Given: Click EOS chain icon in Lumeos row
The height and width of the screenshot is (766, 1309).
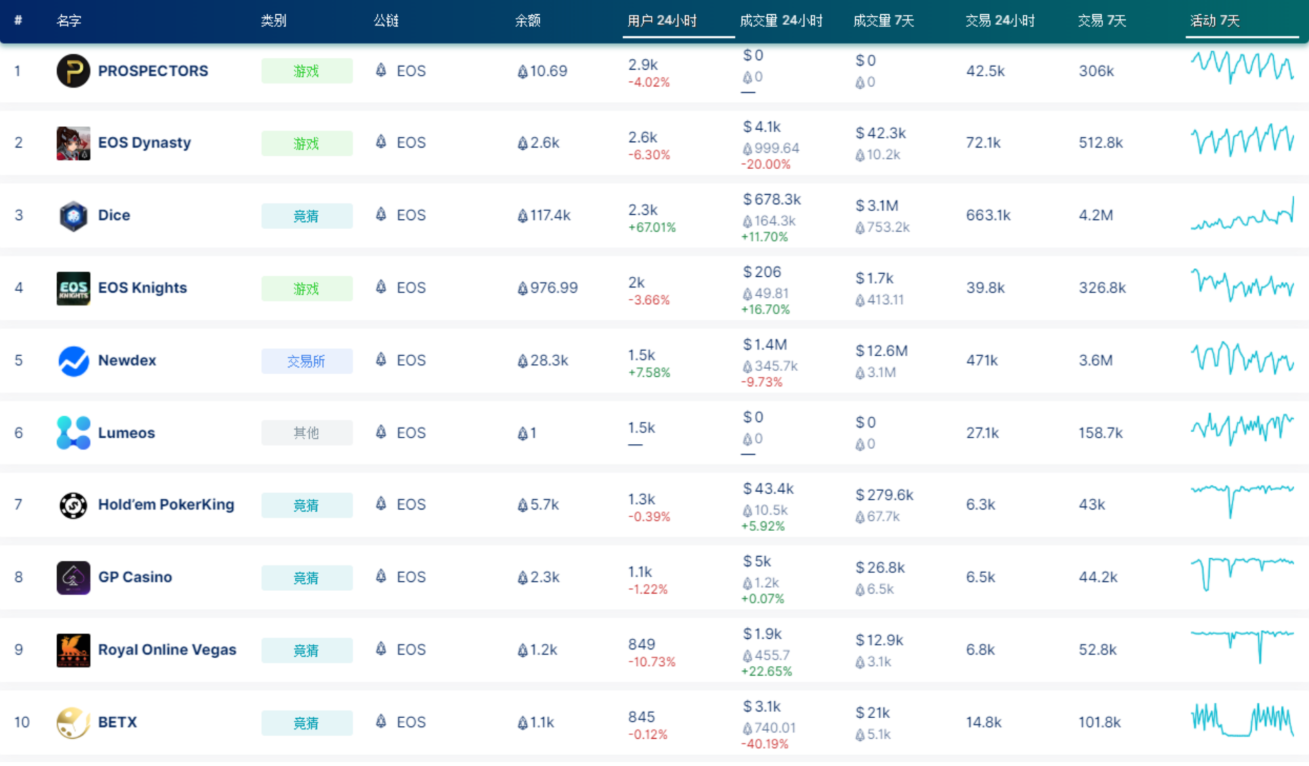Looking at the screenshot, I should pyautogui.click(x=381, y=432).
